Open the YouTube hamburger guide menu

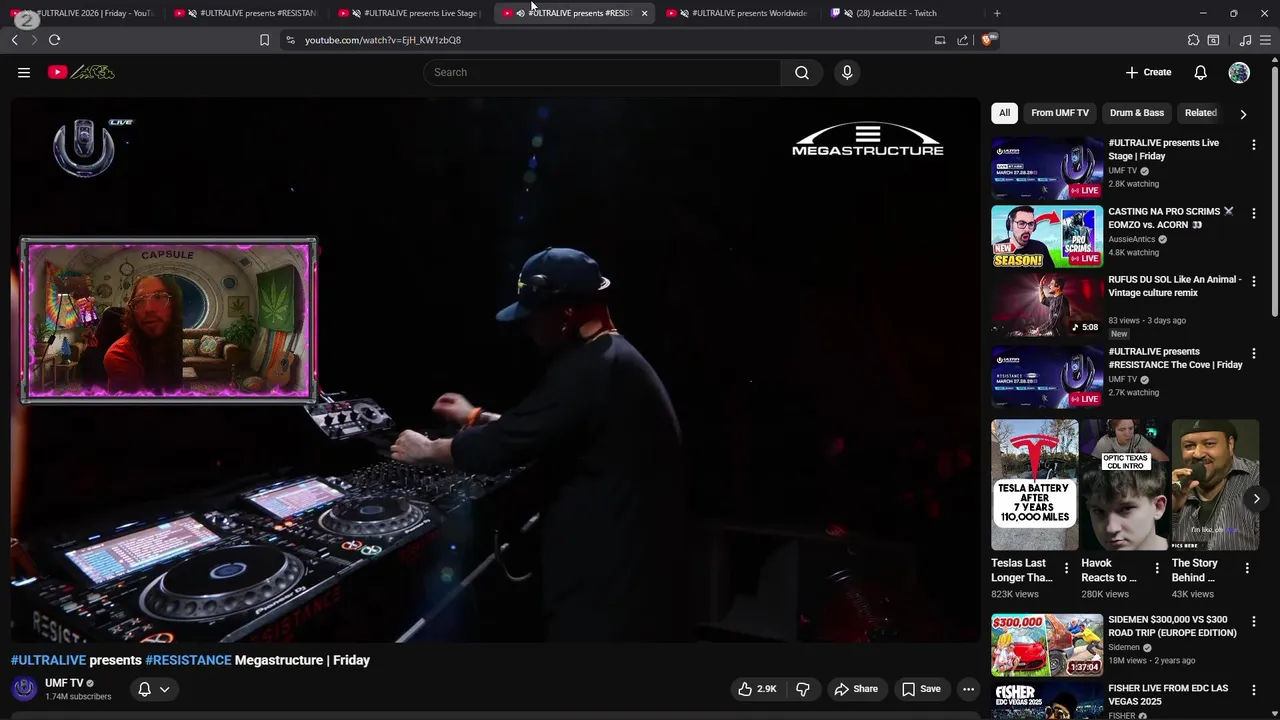point(24,72)
